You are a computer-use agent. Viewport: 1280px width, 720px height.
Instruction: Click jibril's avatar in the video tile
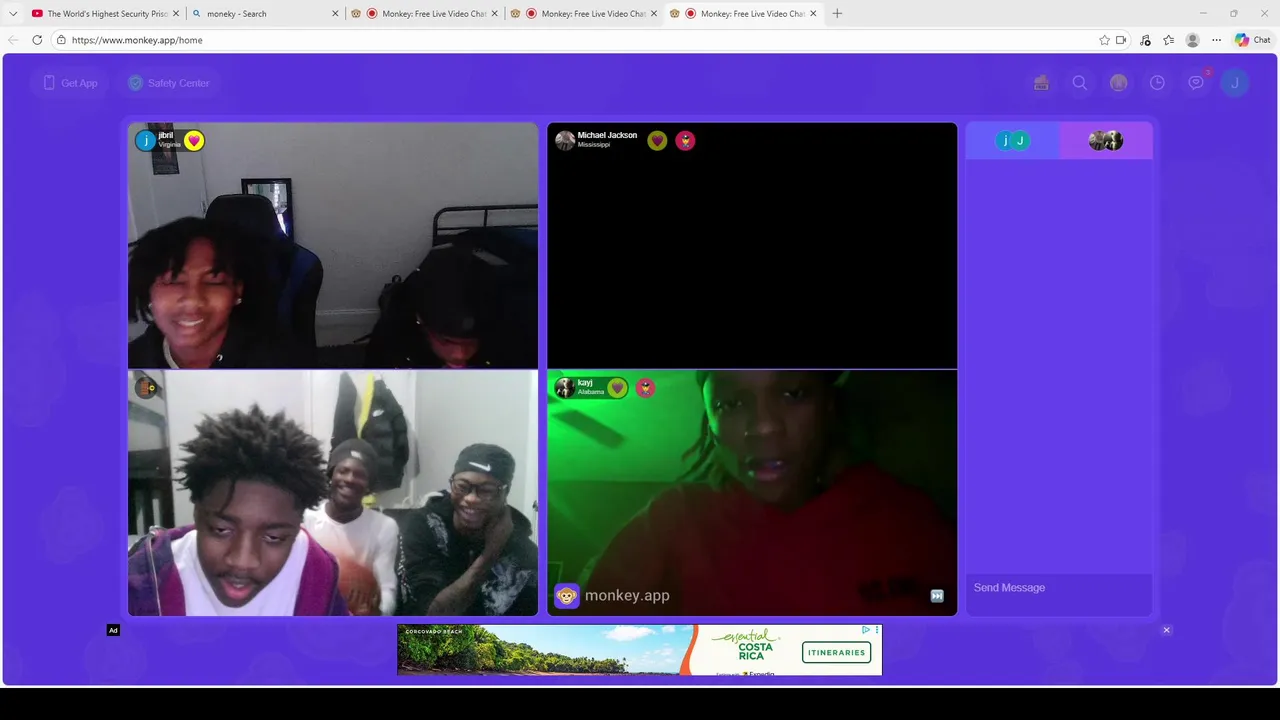tap(146, 141)
